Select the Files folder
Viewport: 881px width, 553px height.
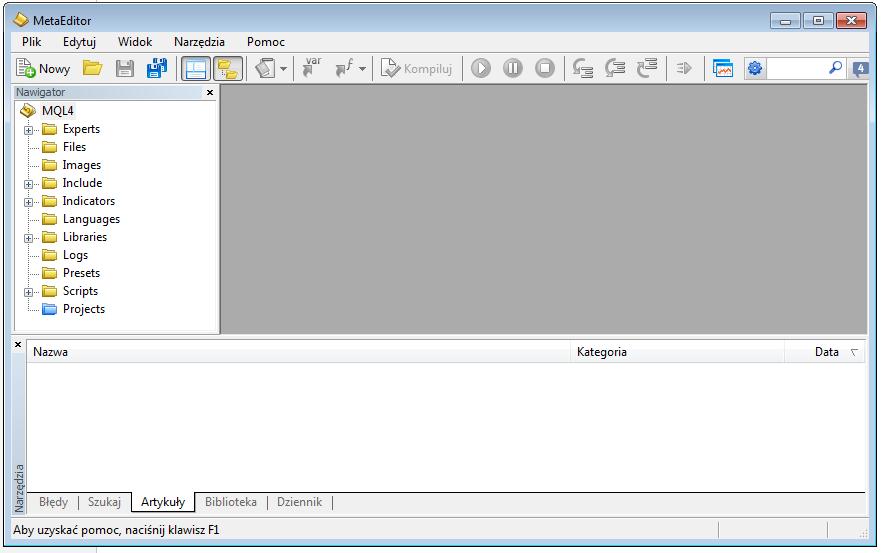point(74,147)
